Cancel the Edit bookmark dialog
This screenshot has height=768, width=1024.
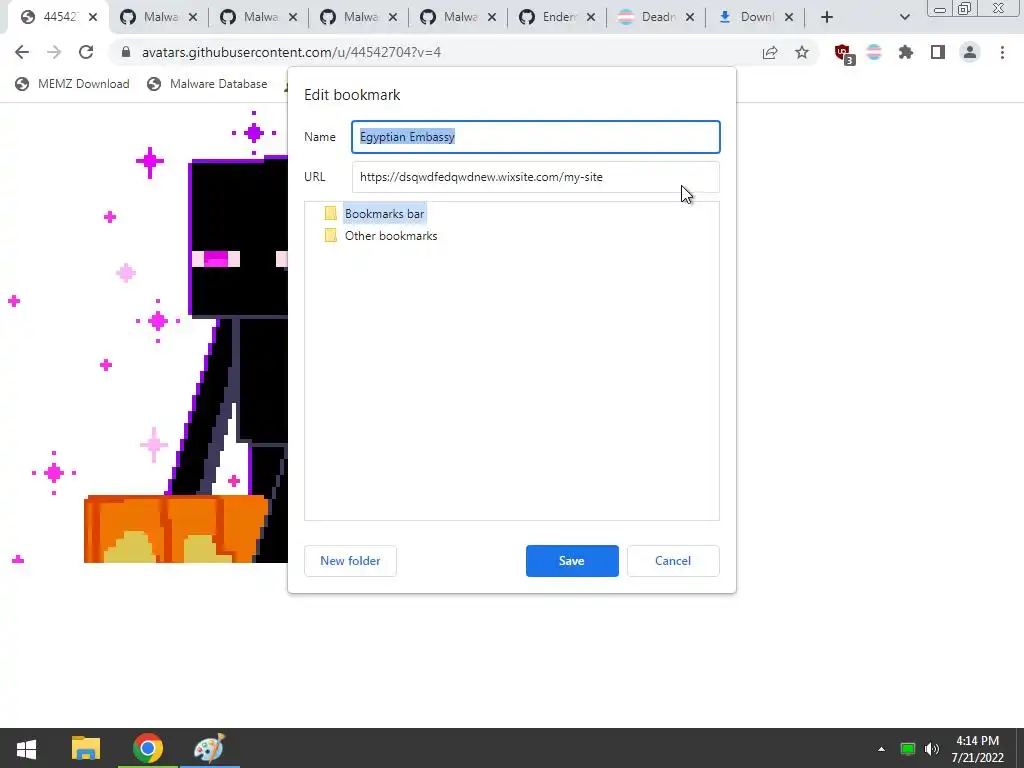coord(673,561)
